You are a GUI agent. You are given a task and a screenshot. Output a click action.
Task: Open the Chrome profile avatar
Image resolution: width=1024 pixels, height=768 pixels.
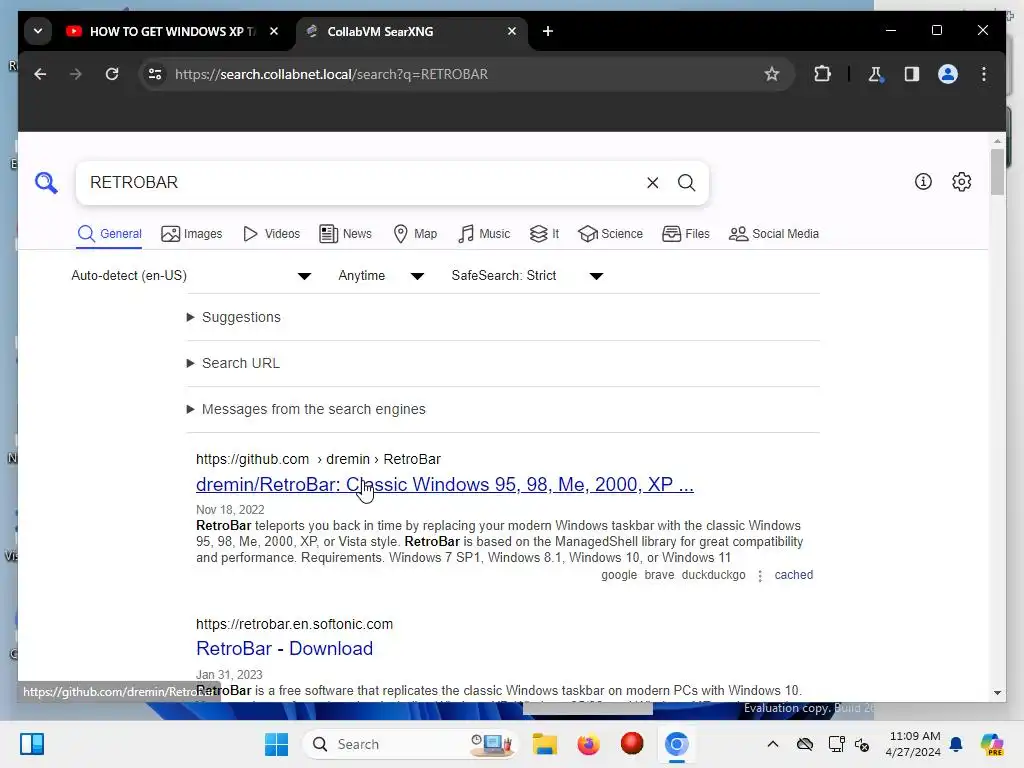(948, 74)
